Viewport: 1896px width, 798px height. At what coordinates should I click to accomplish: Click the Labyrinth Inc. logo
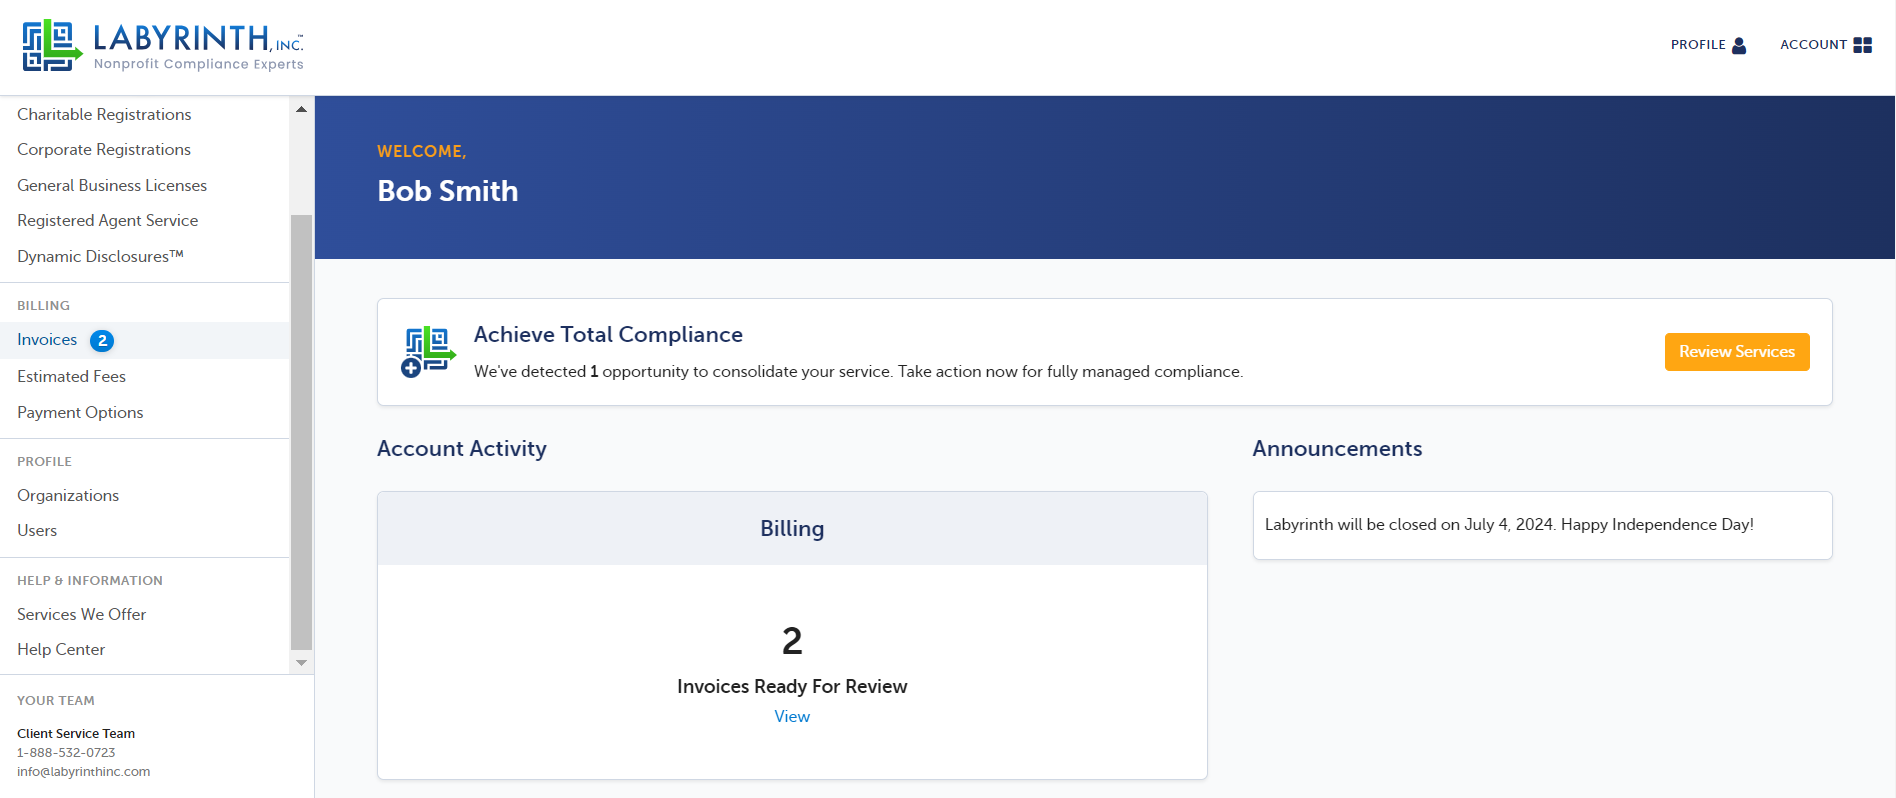(163, 46)
